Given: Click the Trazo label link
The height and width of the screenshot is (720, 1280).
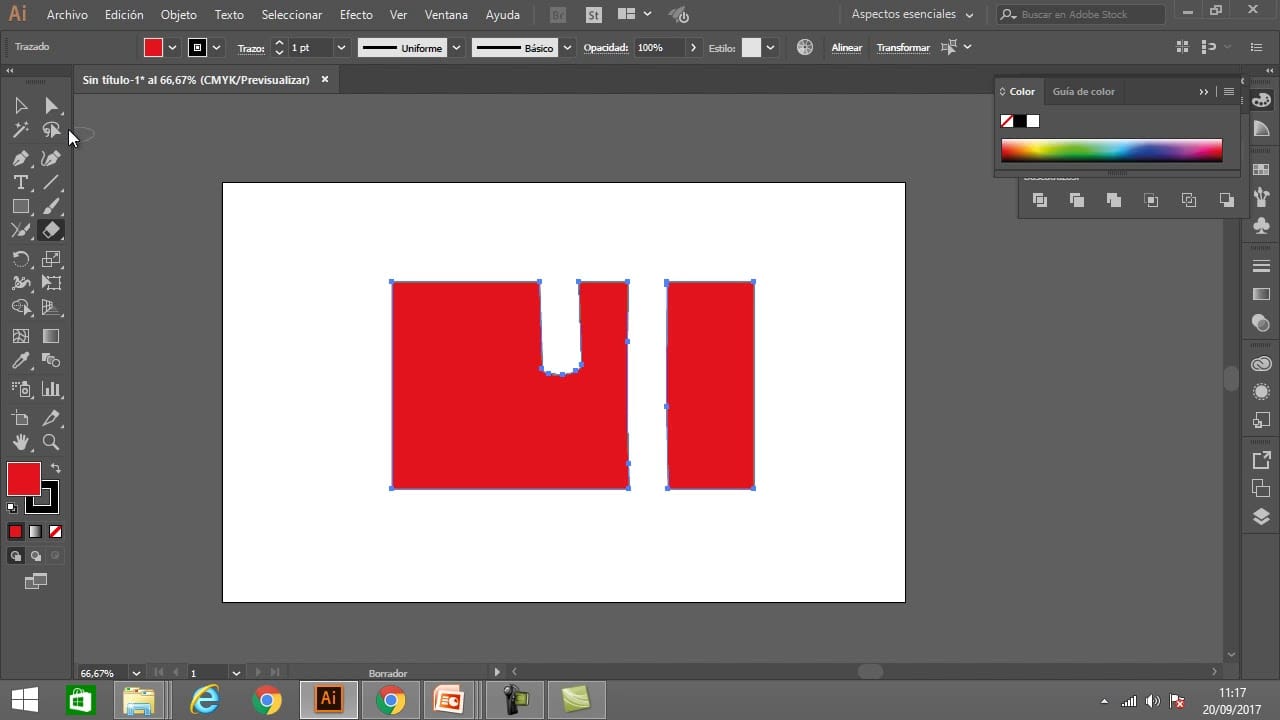Looking at the screenshot, I should 250,48.
